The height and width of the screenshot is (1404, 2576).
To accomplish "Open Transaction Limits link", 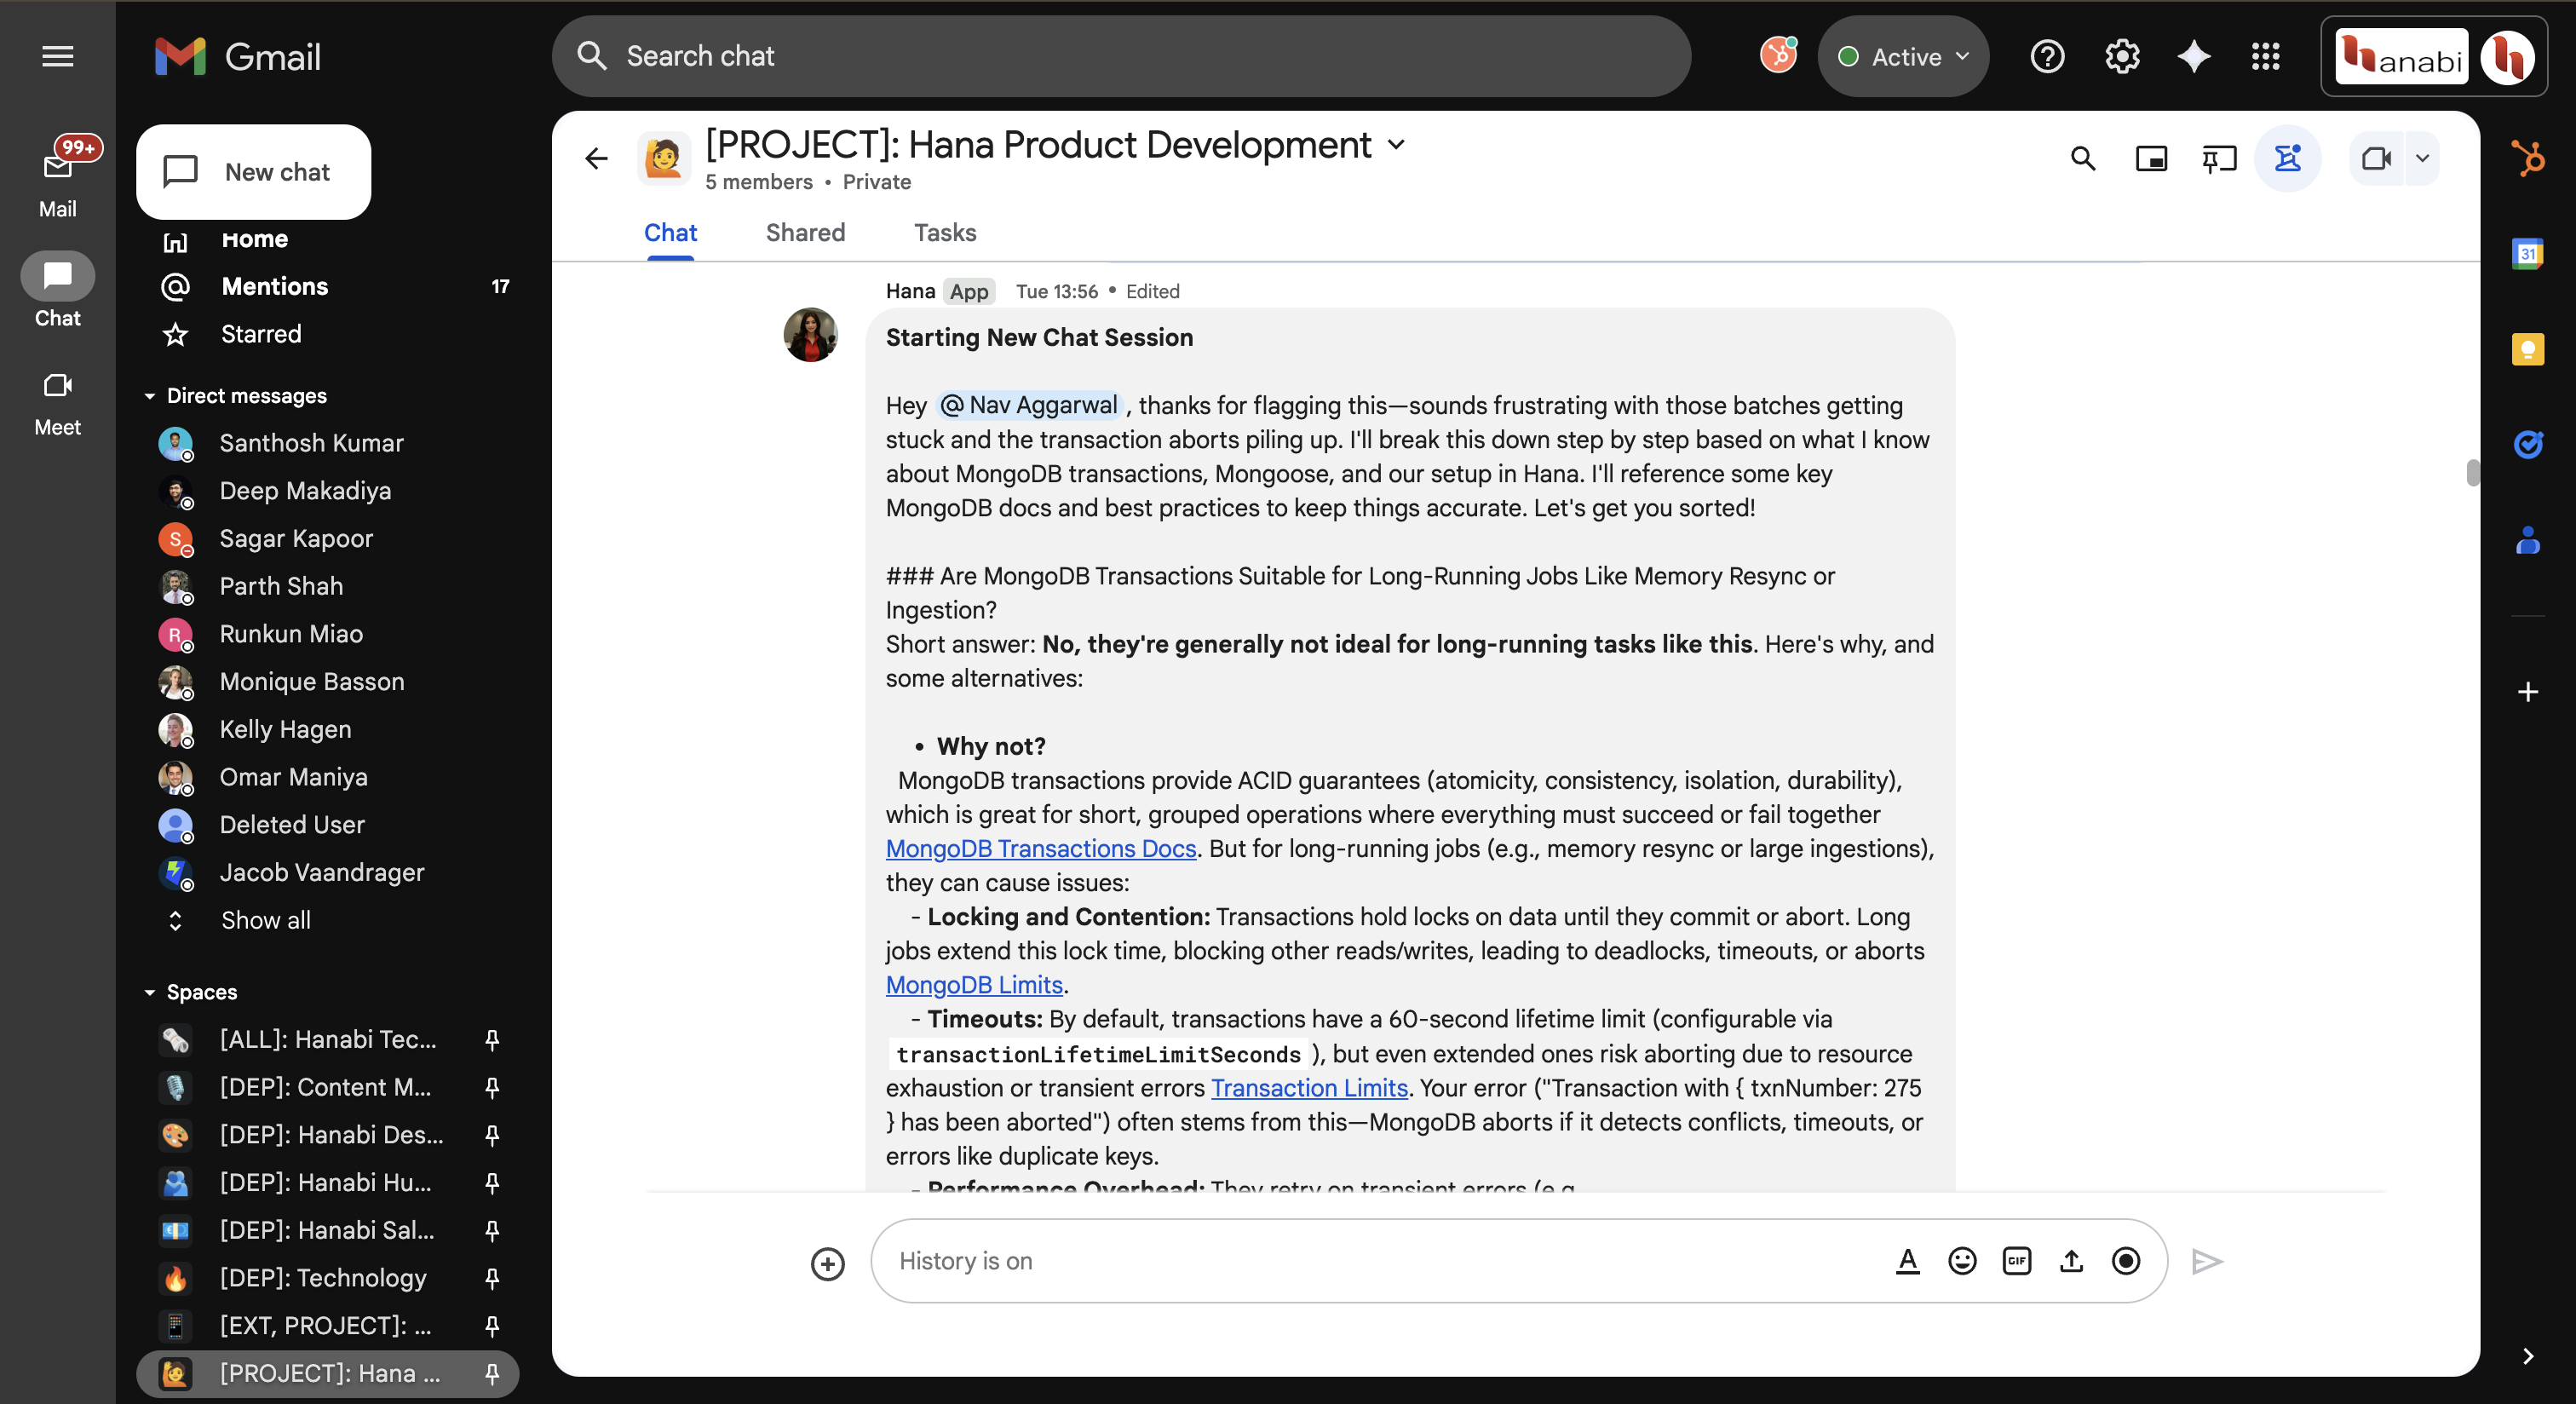I will point(1309,1088).
